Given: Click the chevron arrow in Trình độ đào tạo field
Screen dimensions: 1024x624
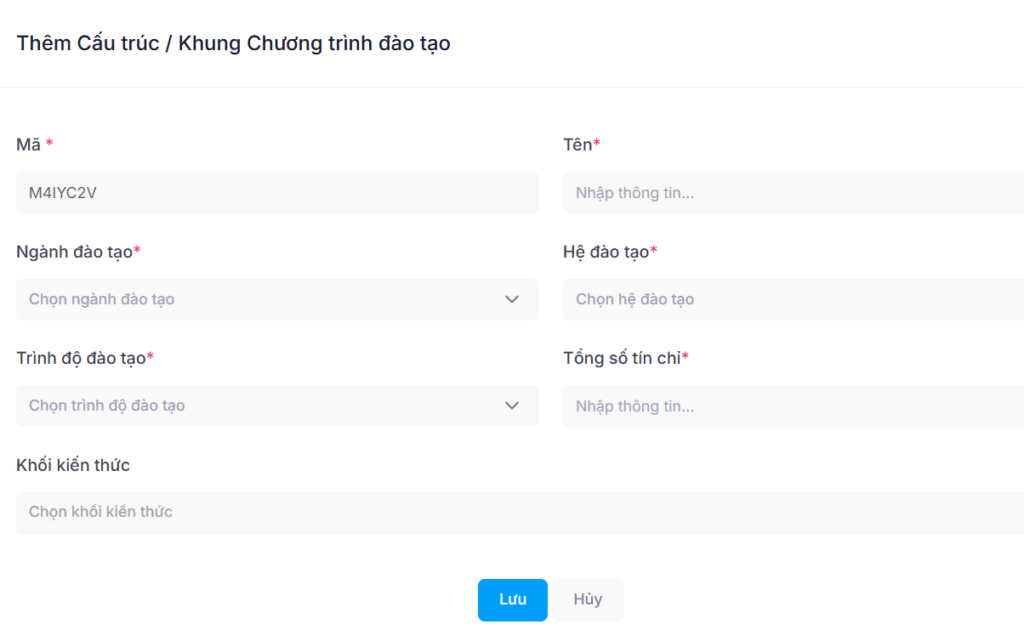Looking at the screenshot, I should tap(511, 406).
